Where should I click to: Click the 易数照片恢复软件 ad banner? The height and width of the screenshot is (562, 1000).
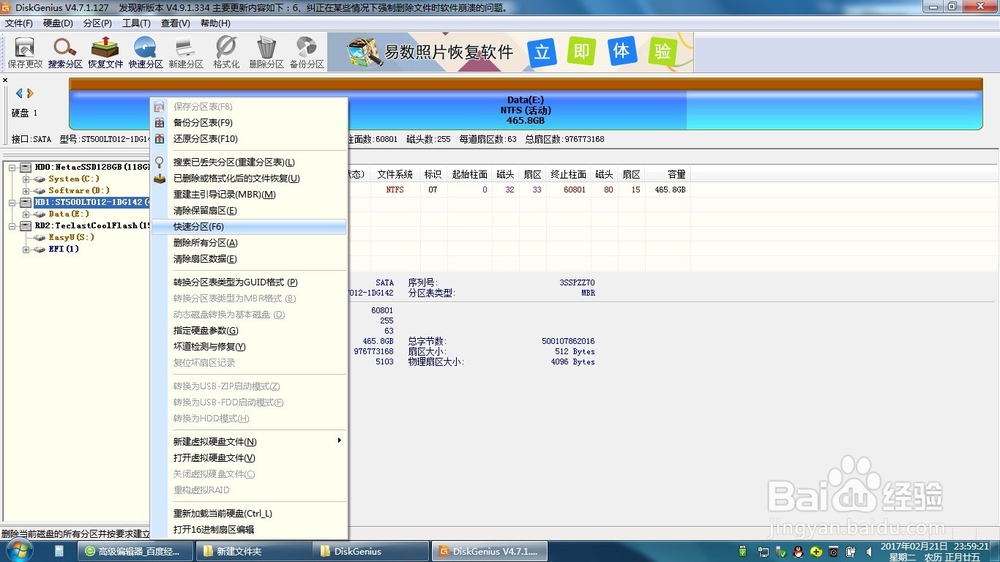pos(510,52)
